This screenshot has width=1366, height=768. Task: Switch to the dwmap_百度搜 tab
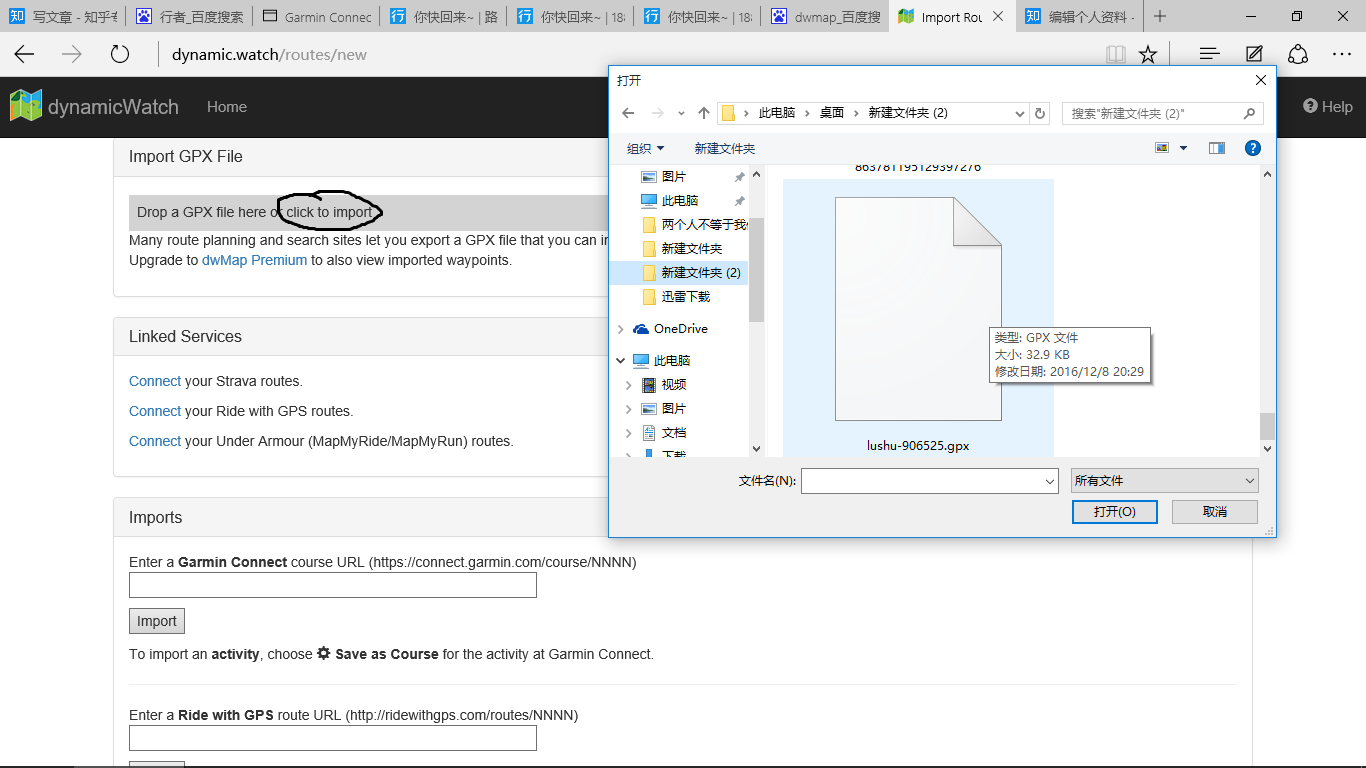825,16
